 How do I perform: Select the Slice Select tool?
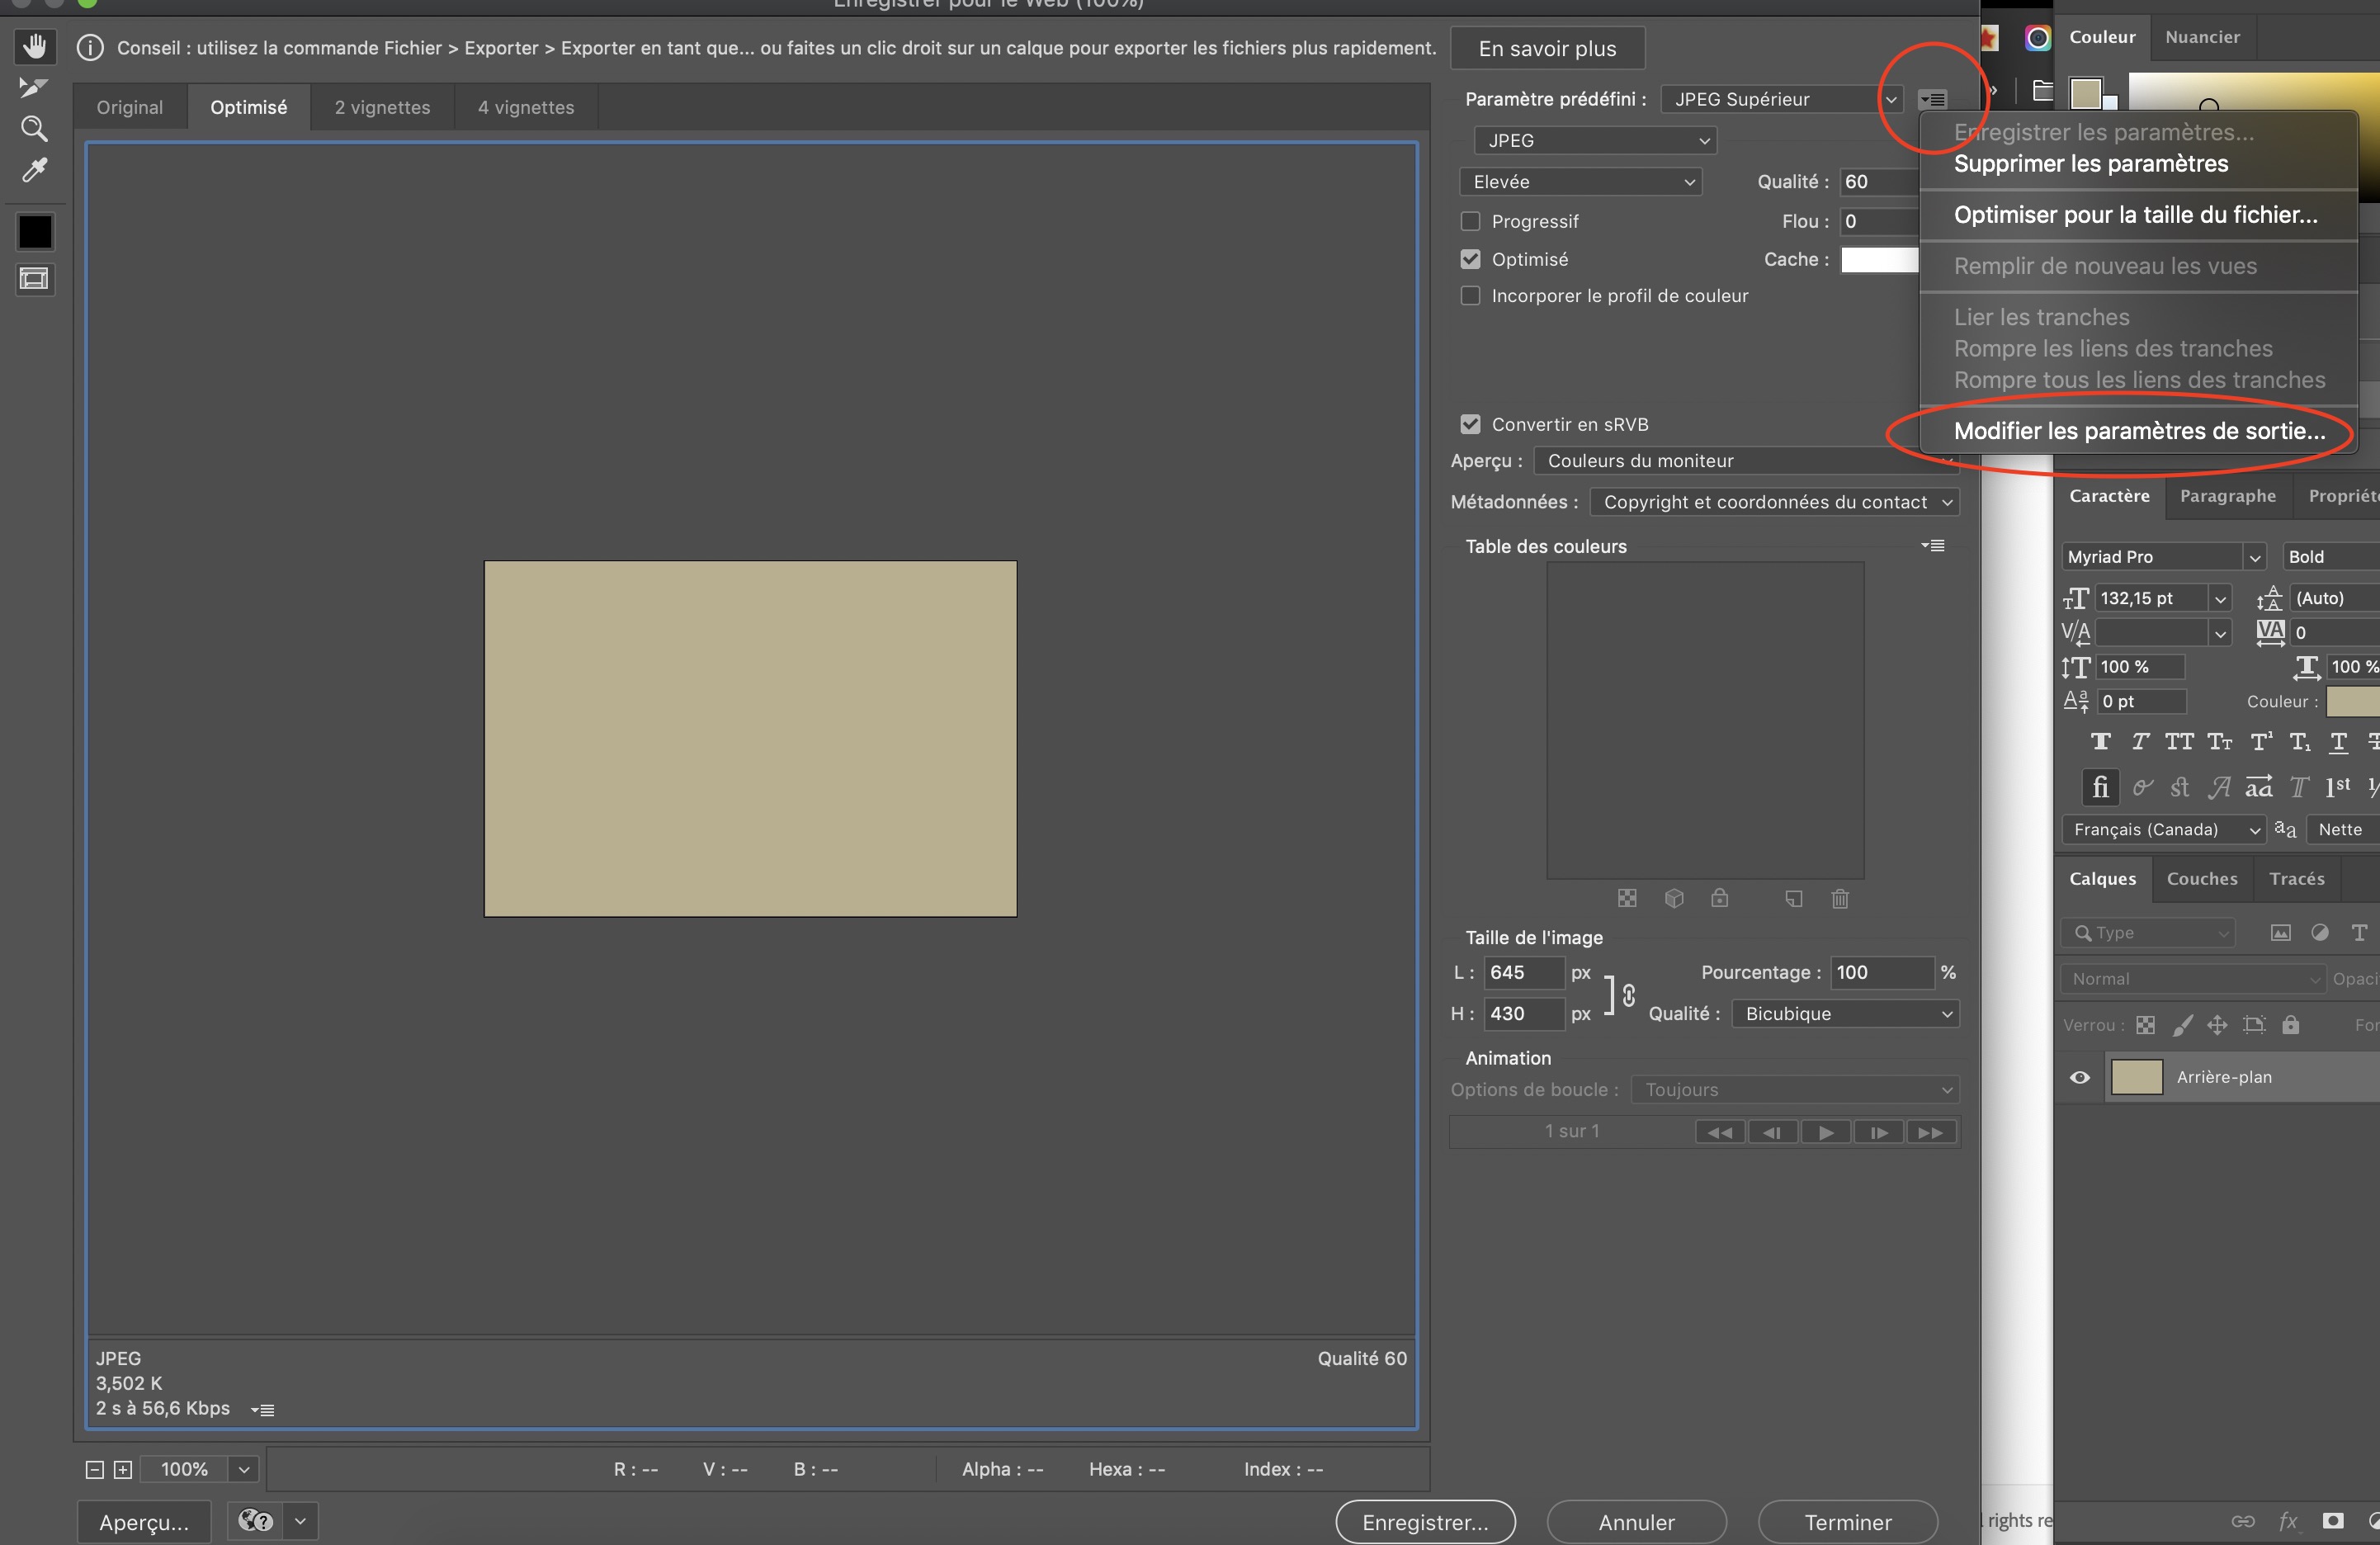(x=32, y=86)
